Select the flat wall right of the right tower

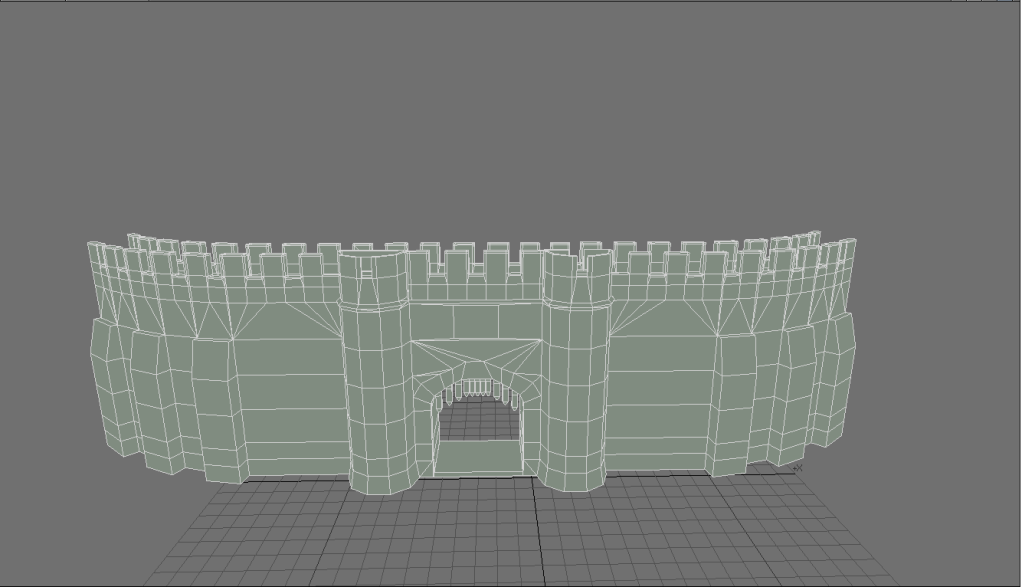(660, 400)
